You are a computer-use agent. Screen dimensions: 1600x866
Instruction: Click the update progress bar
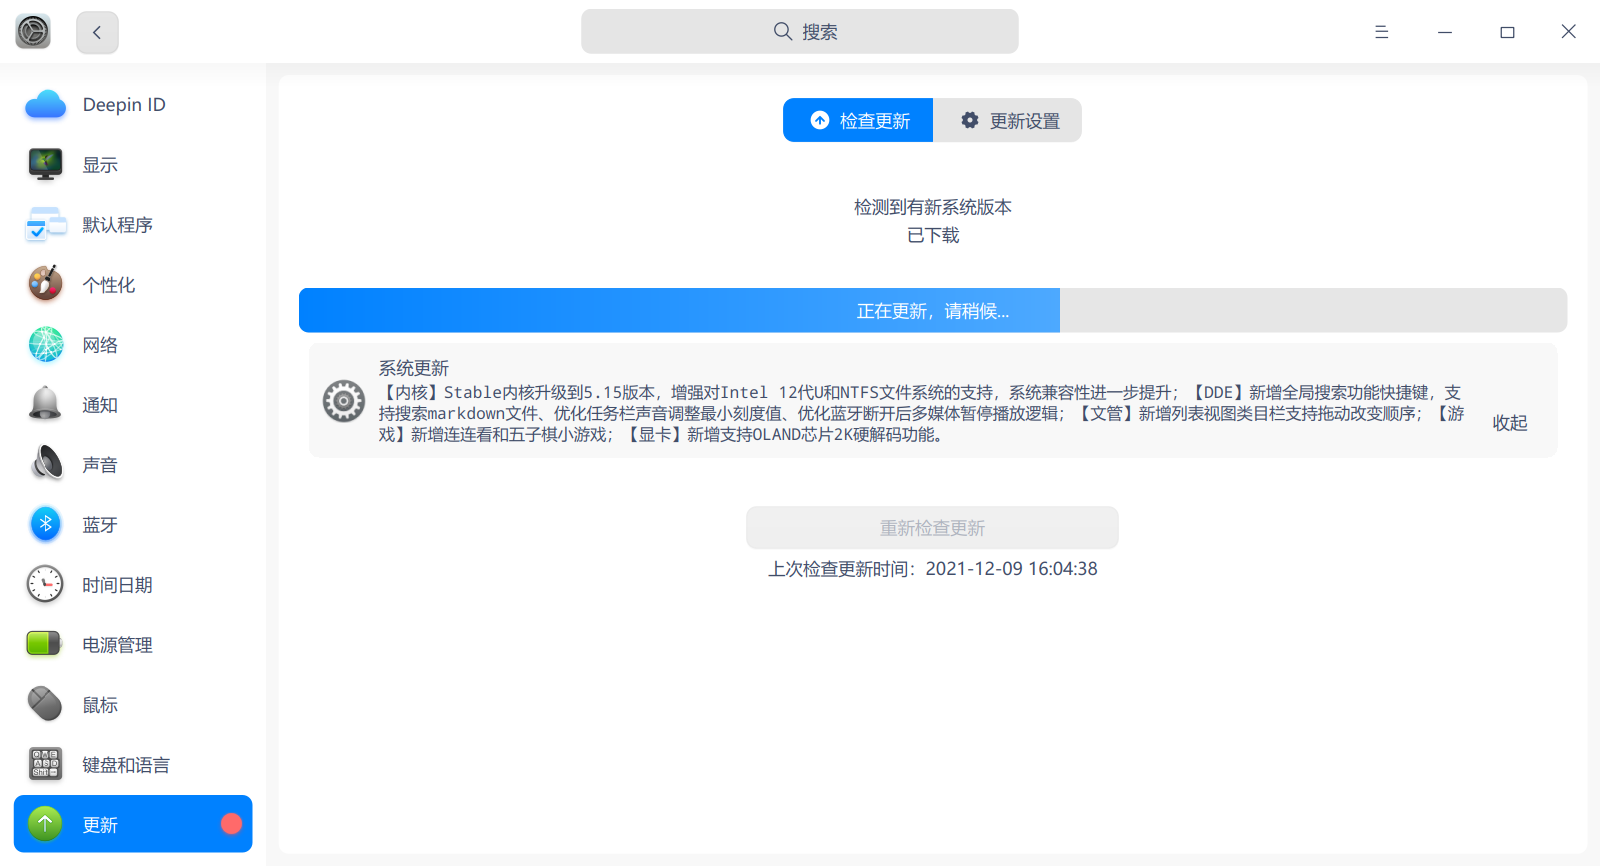tap(933, 310)
